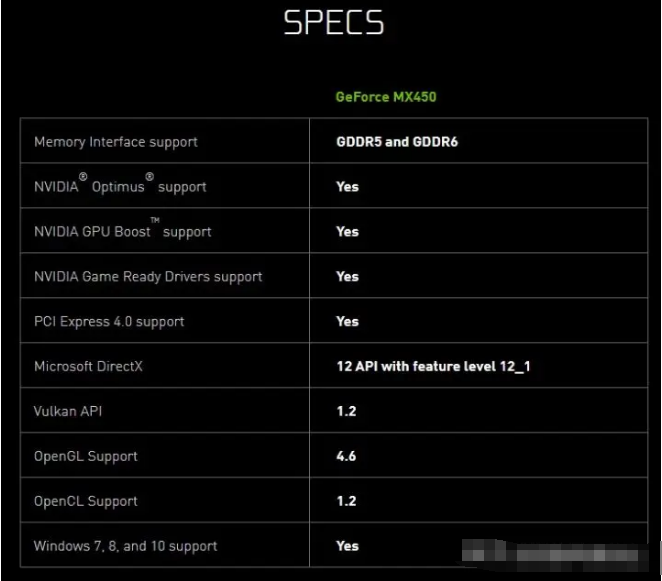Viewport: 662px width, 581px height.
Task: Click the 4.6 OpenGL version value
Action: coord(346,456)
